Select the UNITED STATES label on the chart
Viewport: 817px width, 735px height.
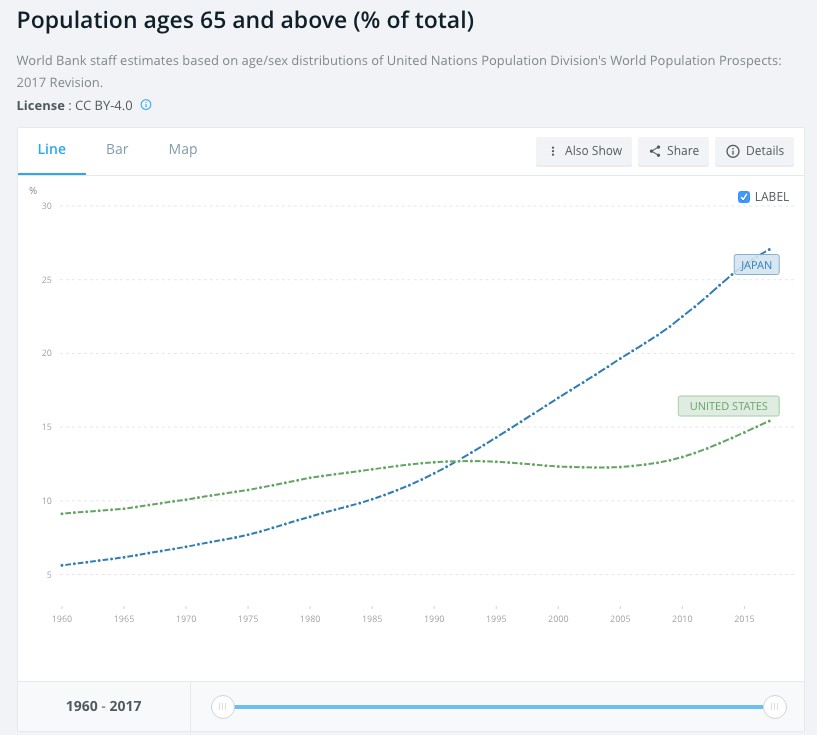pos(728,405)
